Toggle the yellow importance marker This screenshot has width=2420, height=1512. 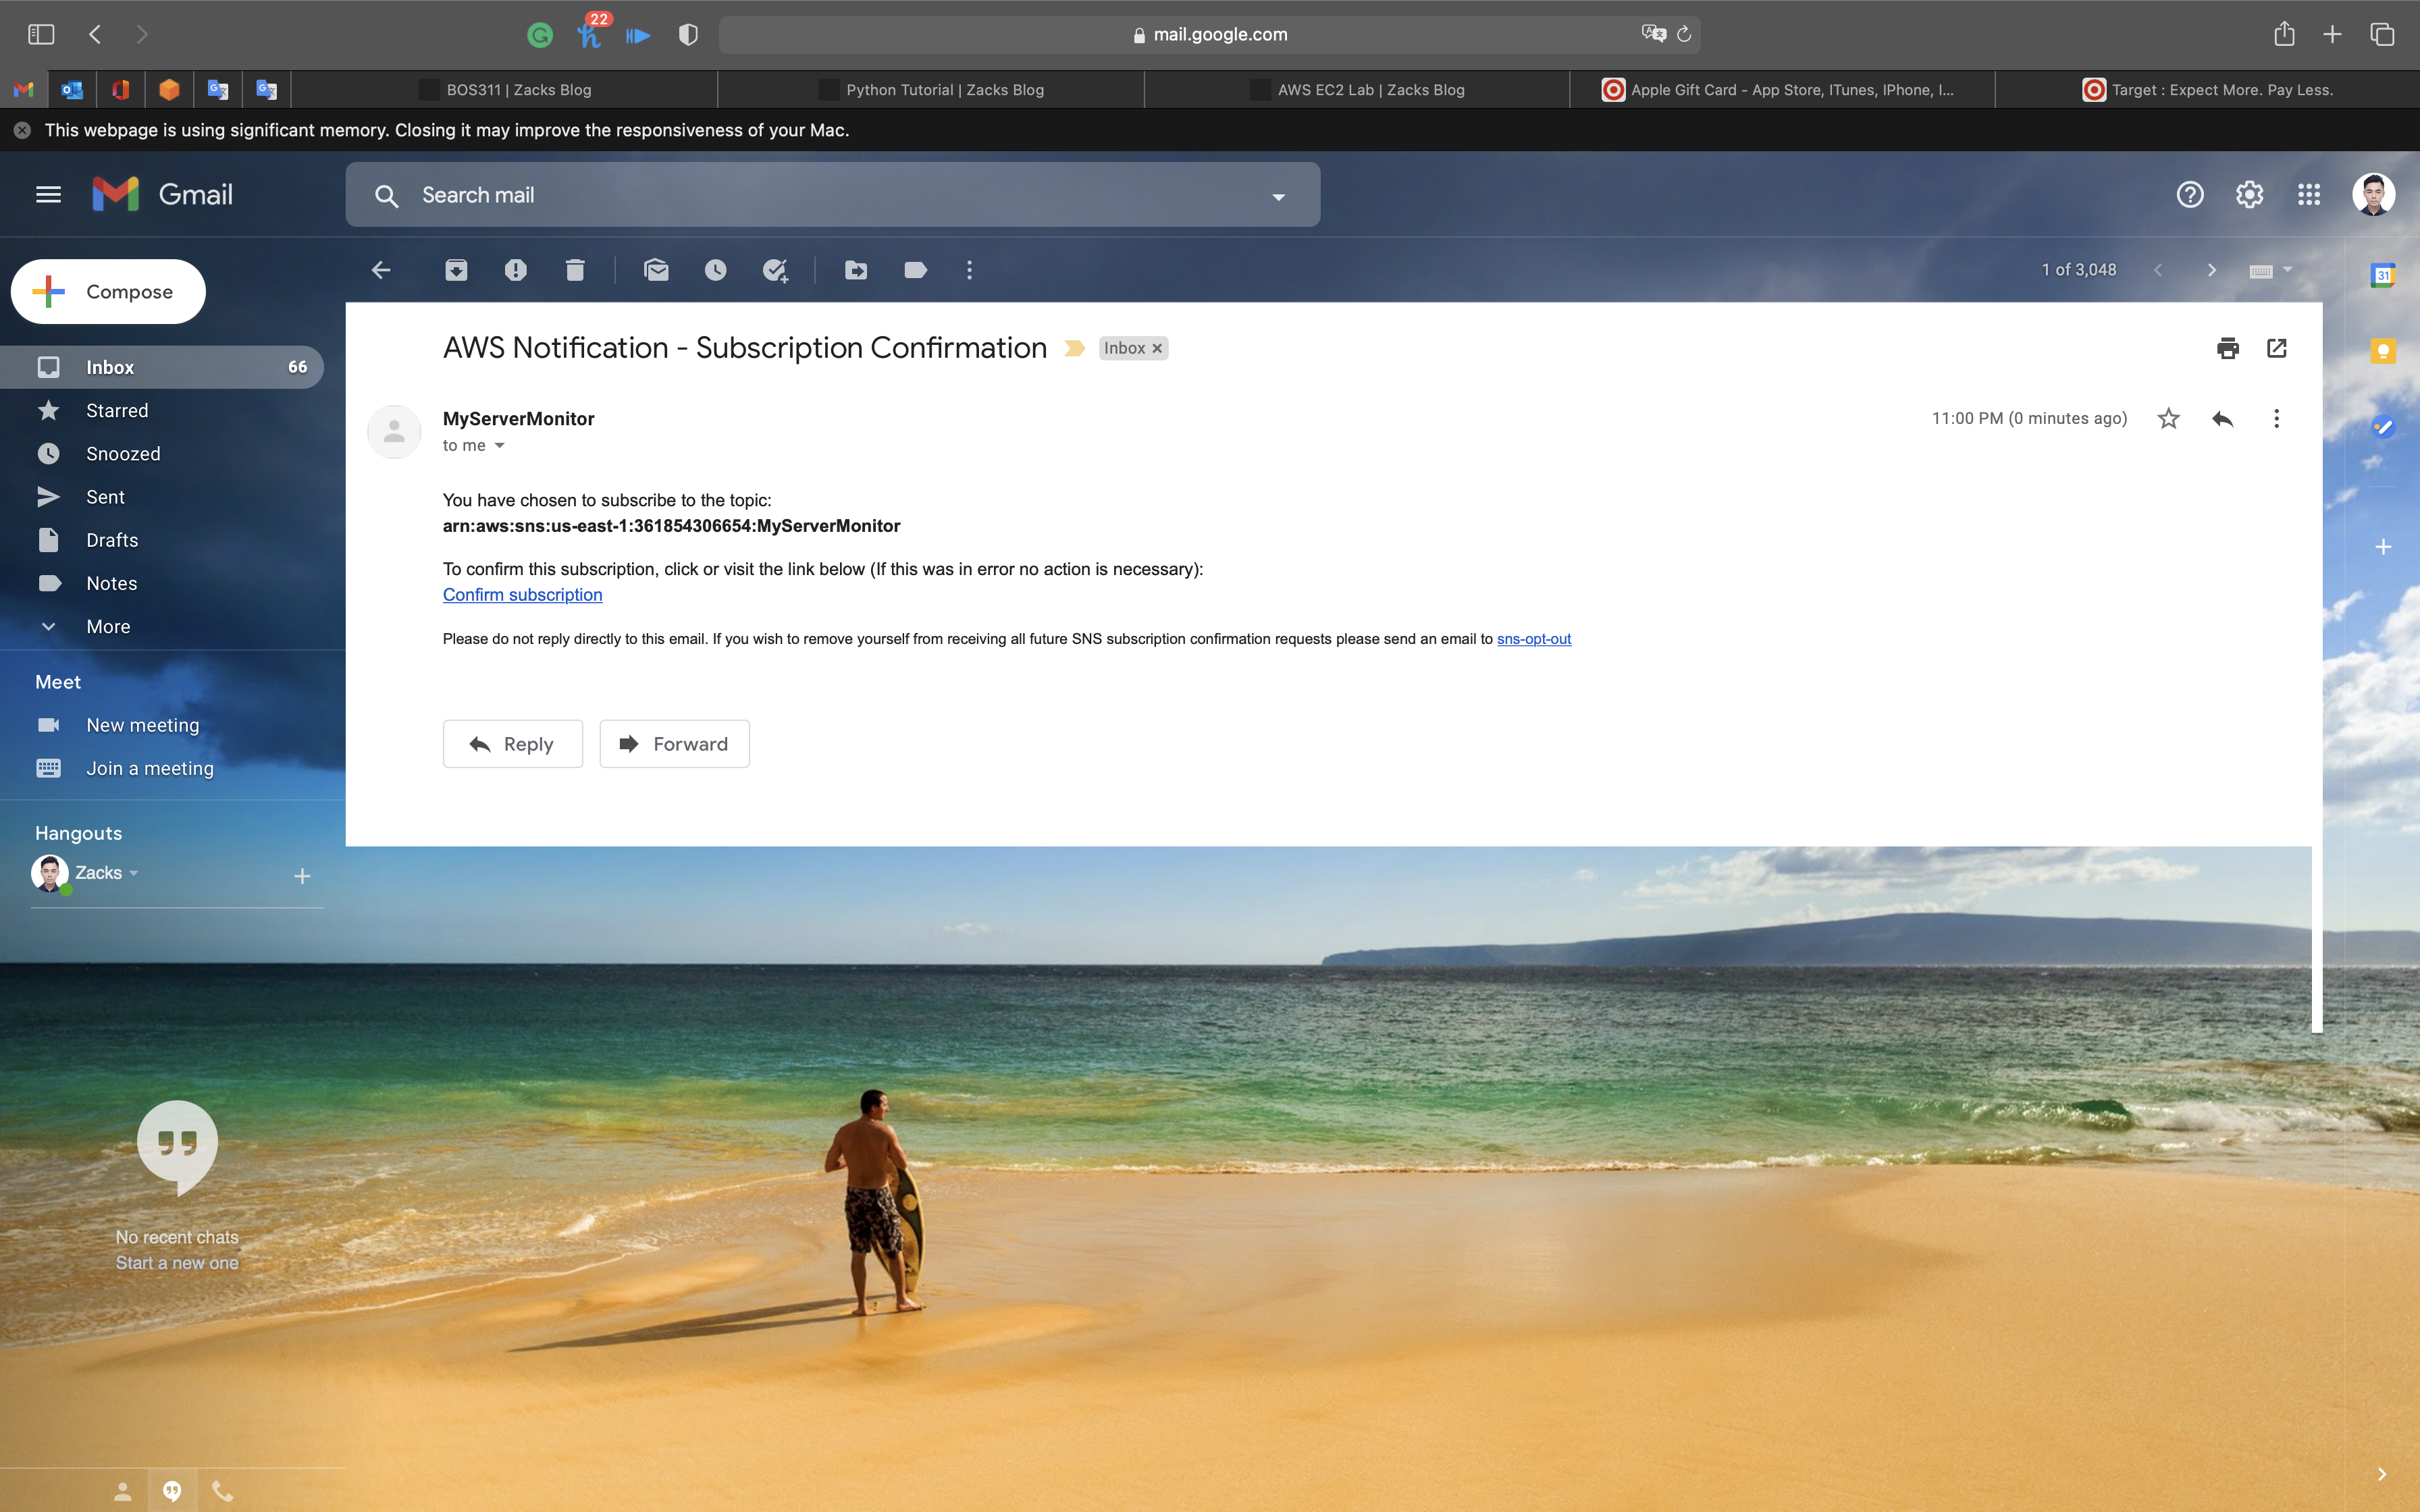point(1074,348)
